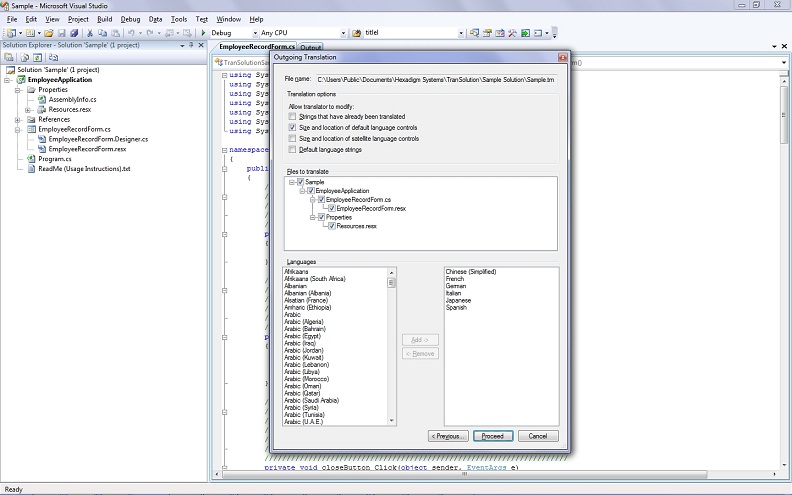Click the New Project toolbar icon
792x495 pixels.
11,33
